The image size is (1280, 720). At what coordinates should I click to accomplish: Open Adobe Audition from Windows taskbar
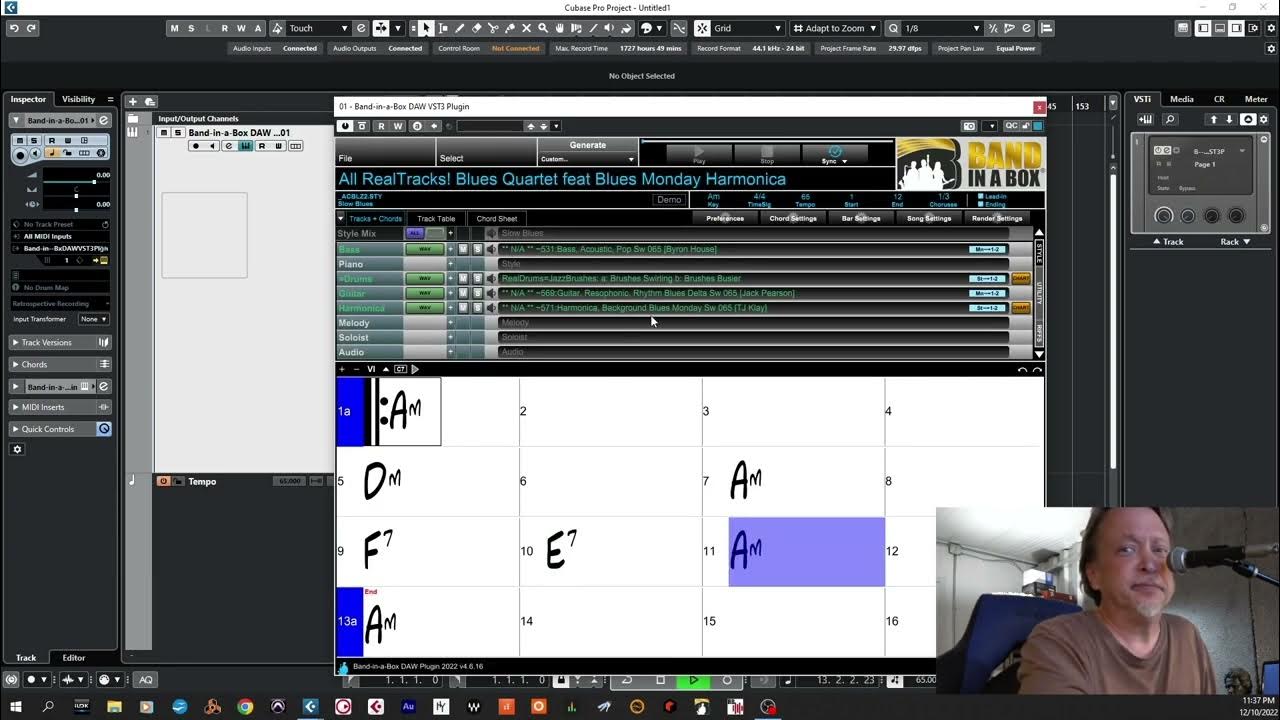click(x=408, y=707)
